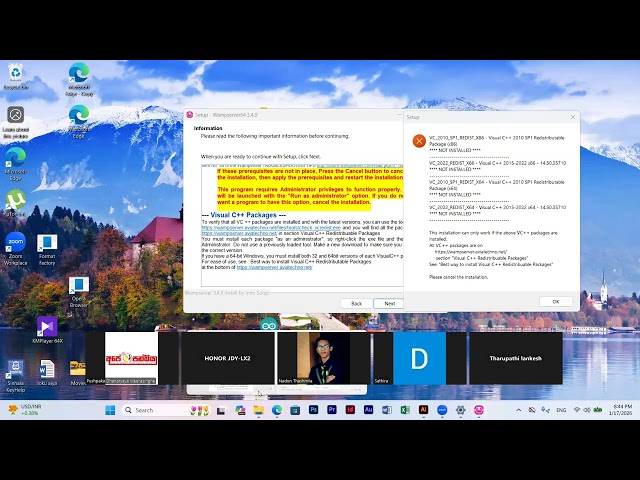Click the VC_2022_REDIST_X64 entry text

(497, 207)
